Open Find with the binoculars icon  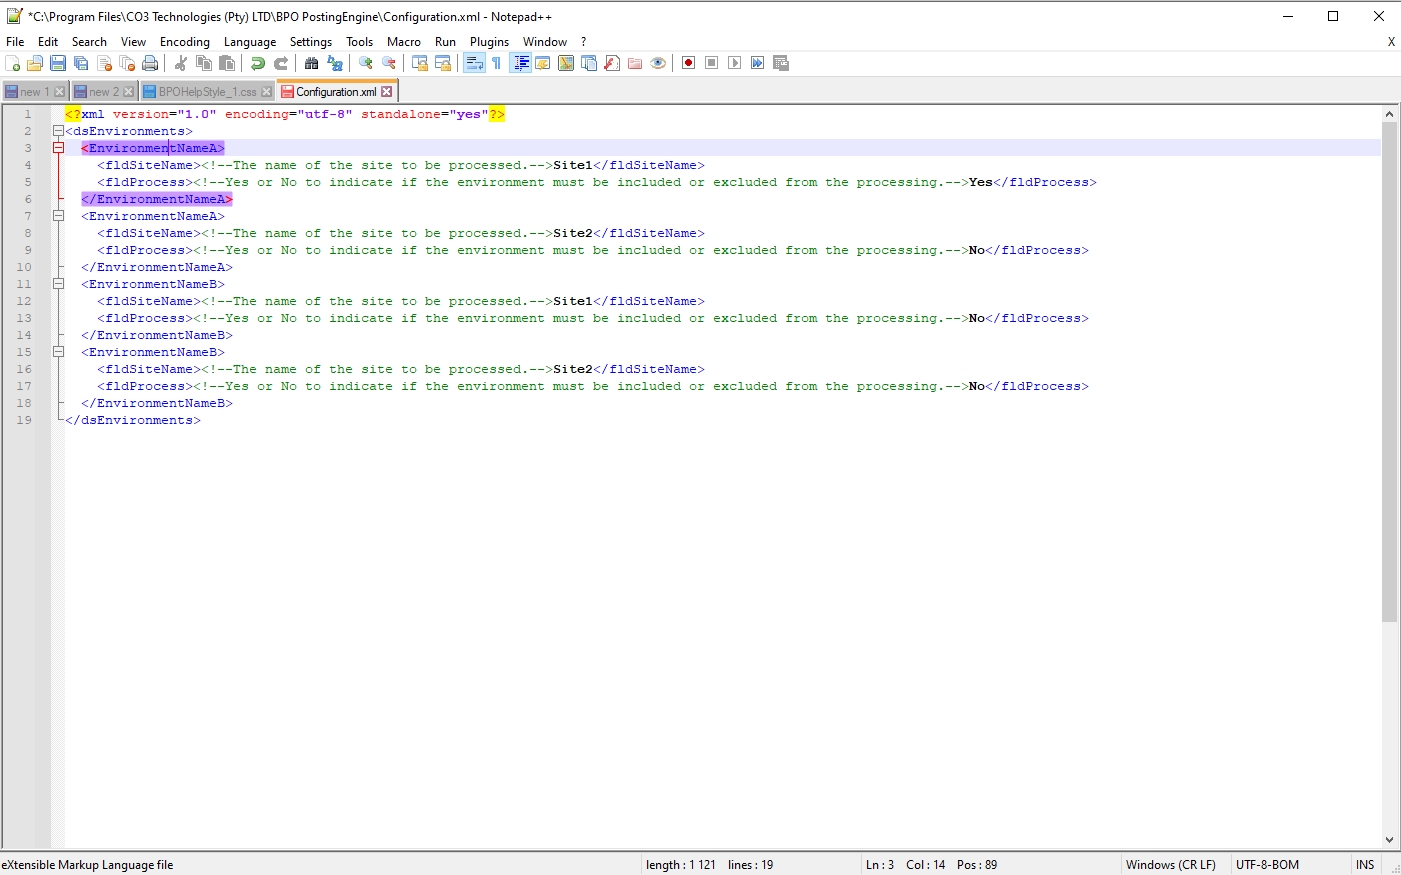point(311,63)
